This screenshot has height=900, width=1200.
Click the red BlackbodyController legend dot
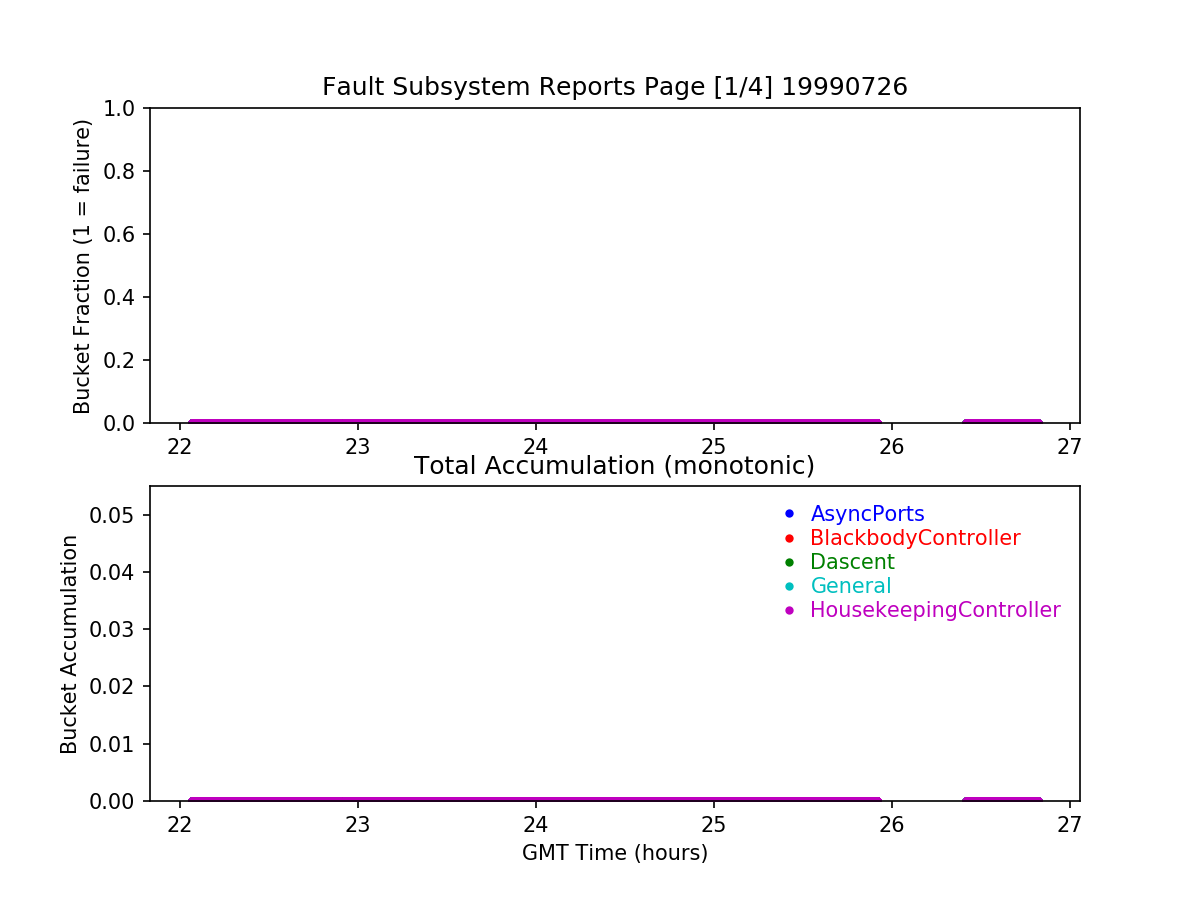coord(789,538)
